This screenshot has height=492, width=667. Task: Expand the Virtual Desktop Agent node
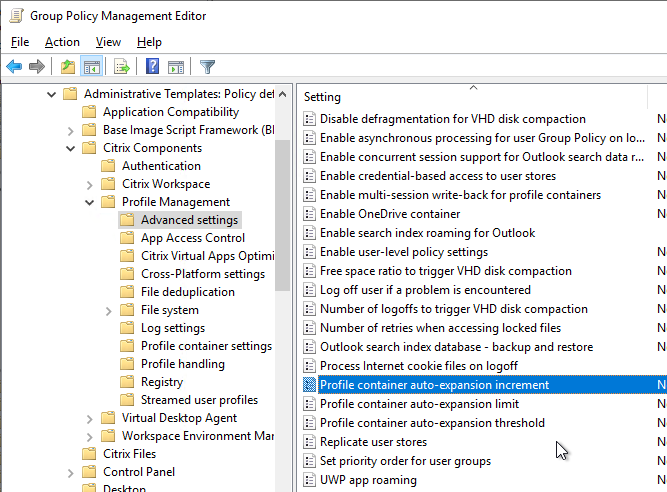click(90, 418)
